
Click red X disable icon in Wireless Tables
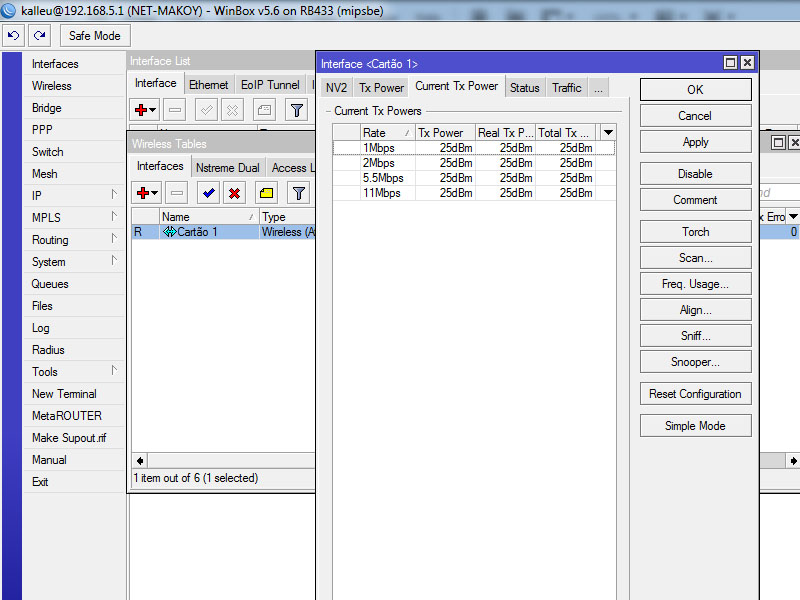(x=235, y=193)
